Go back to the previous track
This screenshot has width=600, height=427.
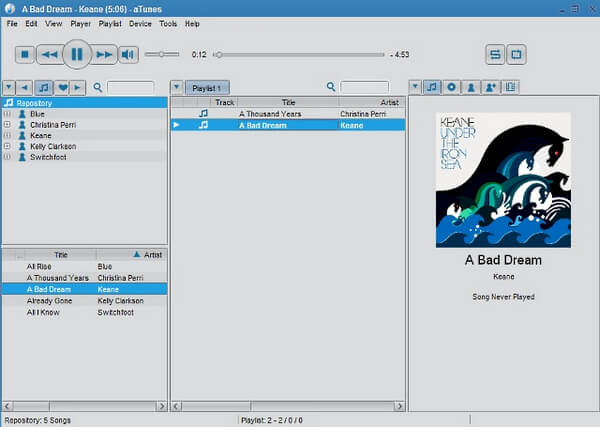(x=49, y=54)
